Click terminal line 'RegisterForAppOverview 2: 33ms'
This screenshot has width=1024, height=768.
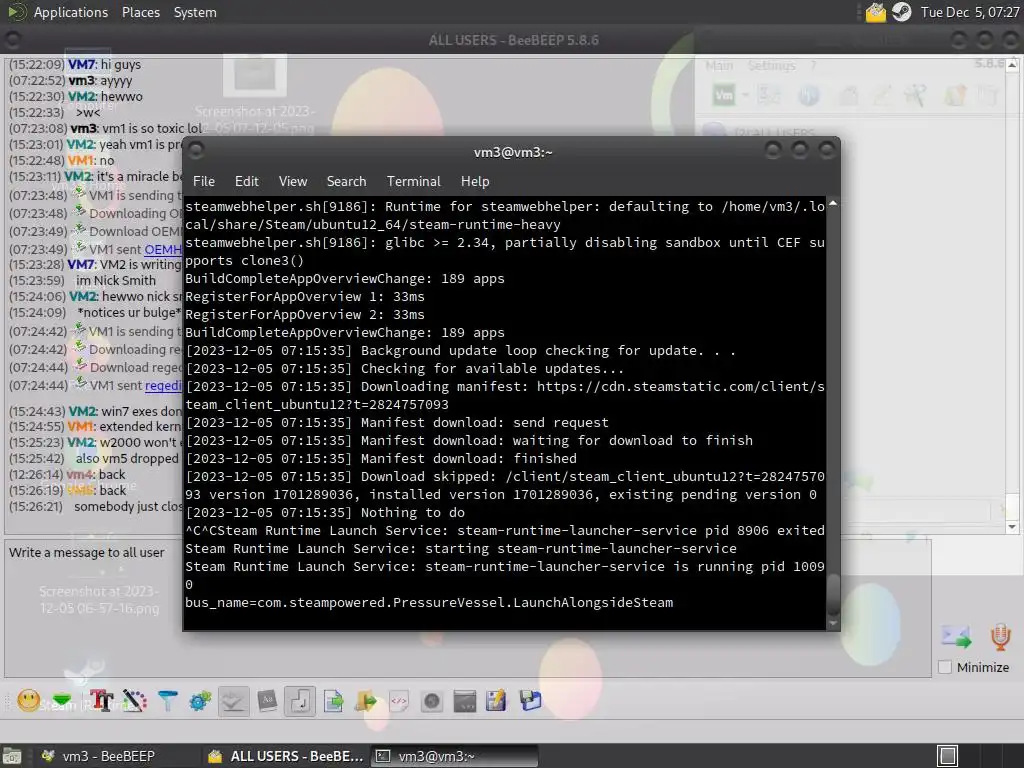305,315
